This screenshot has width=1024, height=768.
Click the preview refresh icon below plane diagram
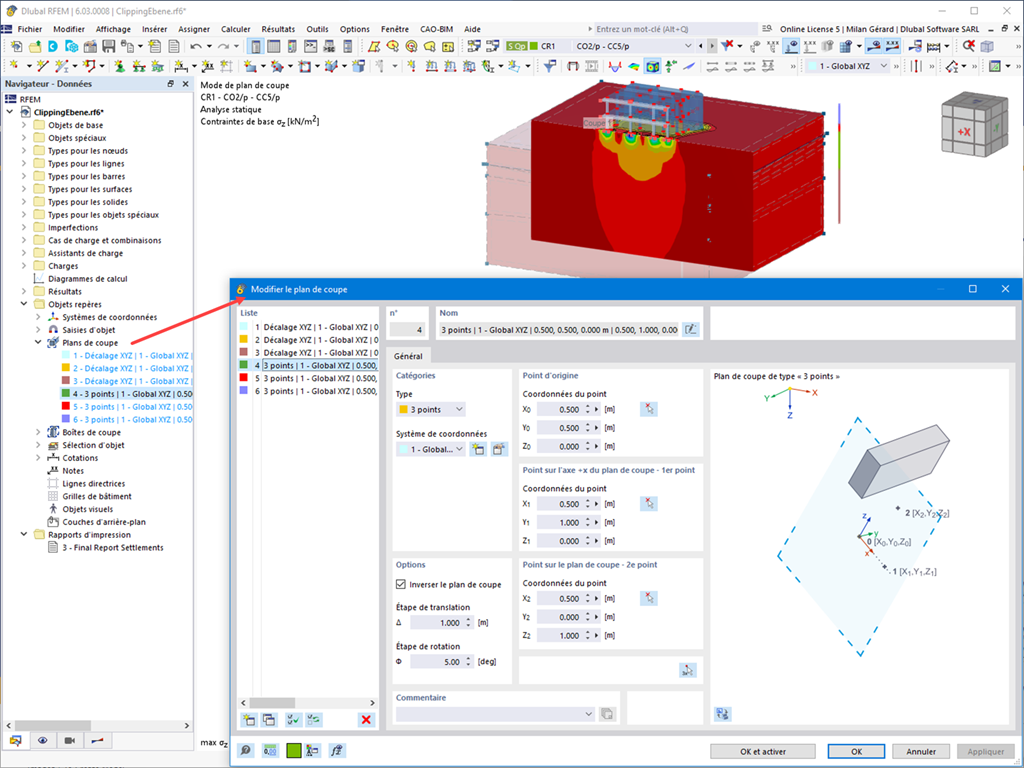click(722, 714)
